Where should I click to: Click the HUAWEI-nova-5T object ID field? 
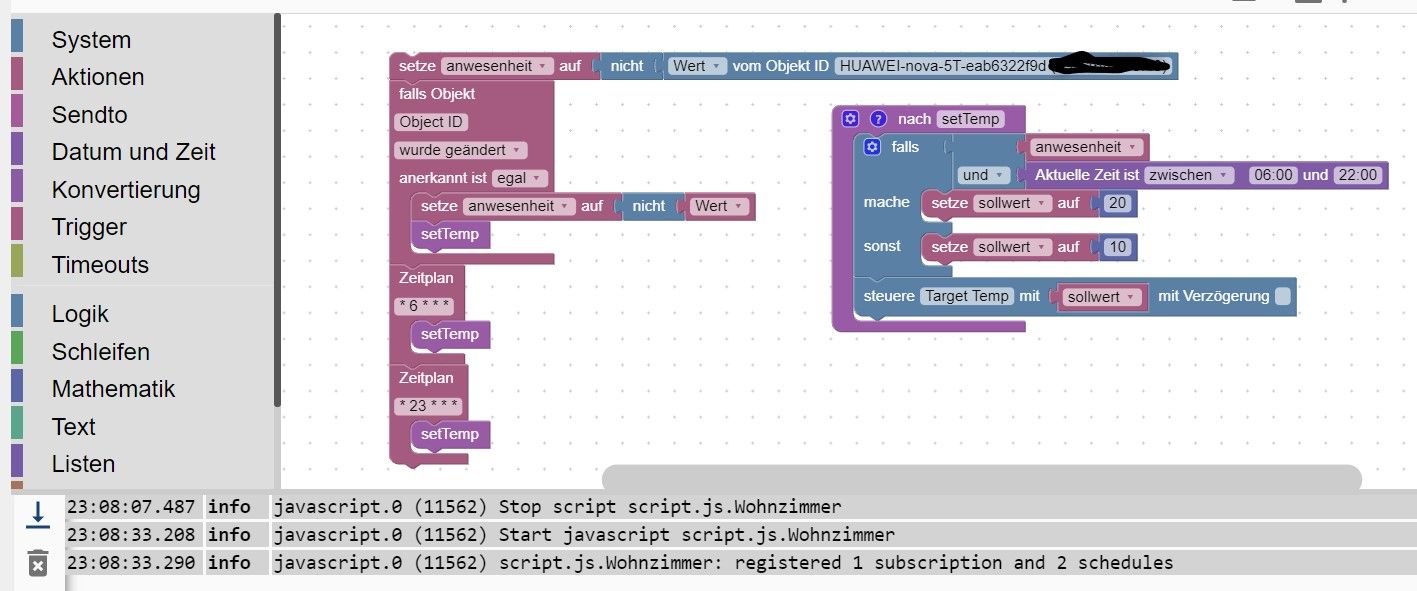coord(1002,66)
